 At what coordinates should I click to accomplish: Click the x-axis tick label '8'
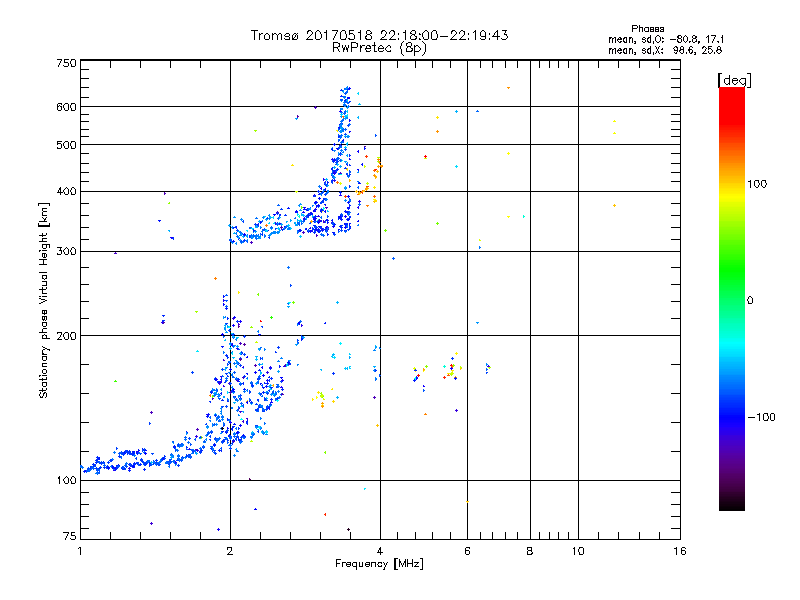click(530, 551)
